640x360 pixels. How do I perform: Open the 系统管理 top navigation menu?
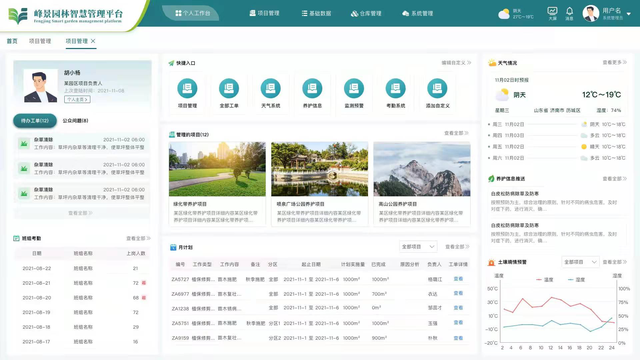coord(417,13)
